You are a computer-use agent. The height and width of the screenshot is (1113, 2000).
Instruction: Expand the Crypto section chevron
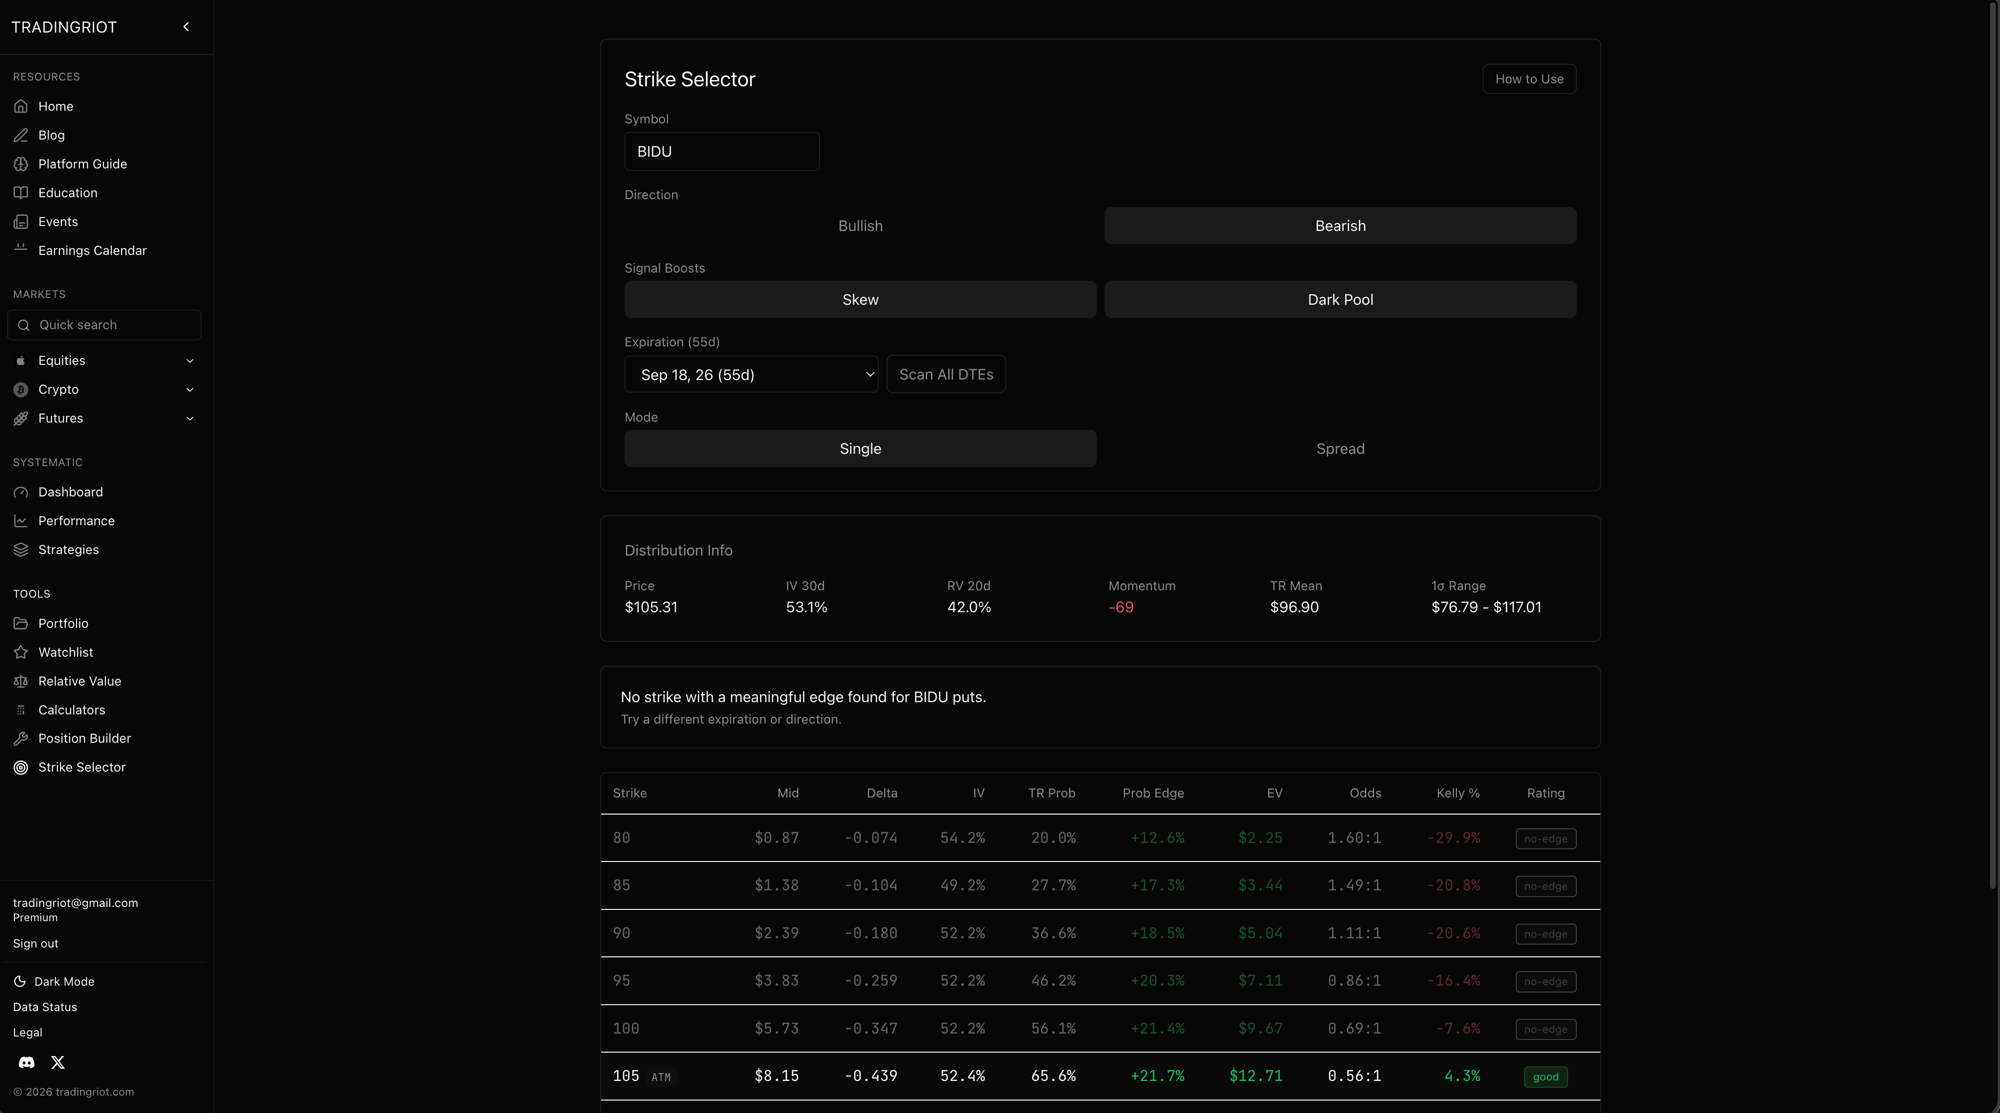point(190,390)
